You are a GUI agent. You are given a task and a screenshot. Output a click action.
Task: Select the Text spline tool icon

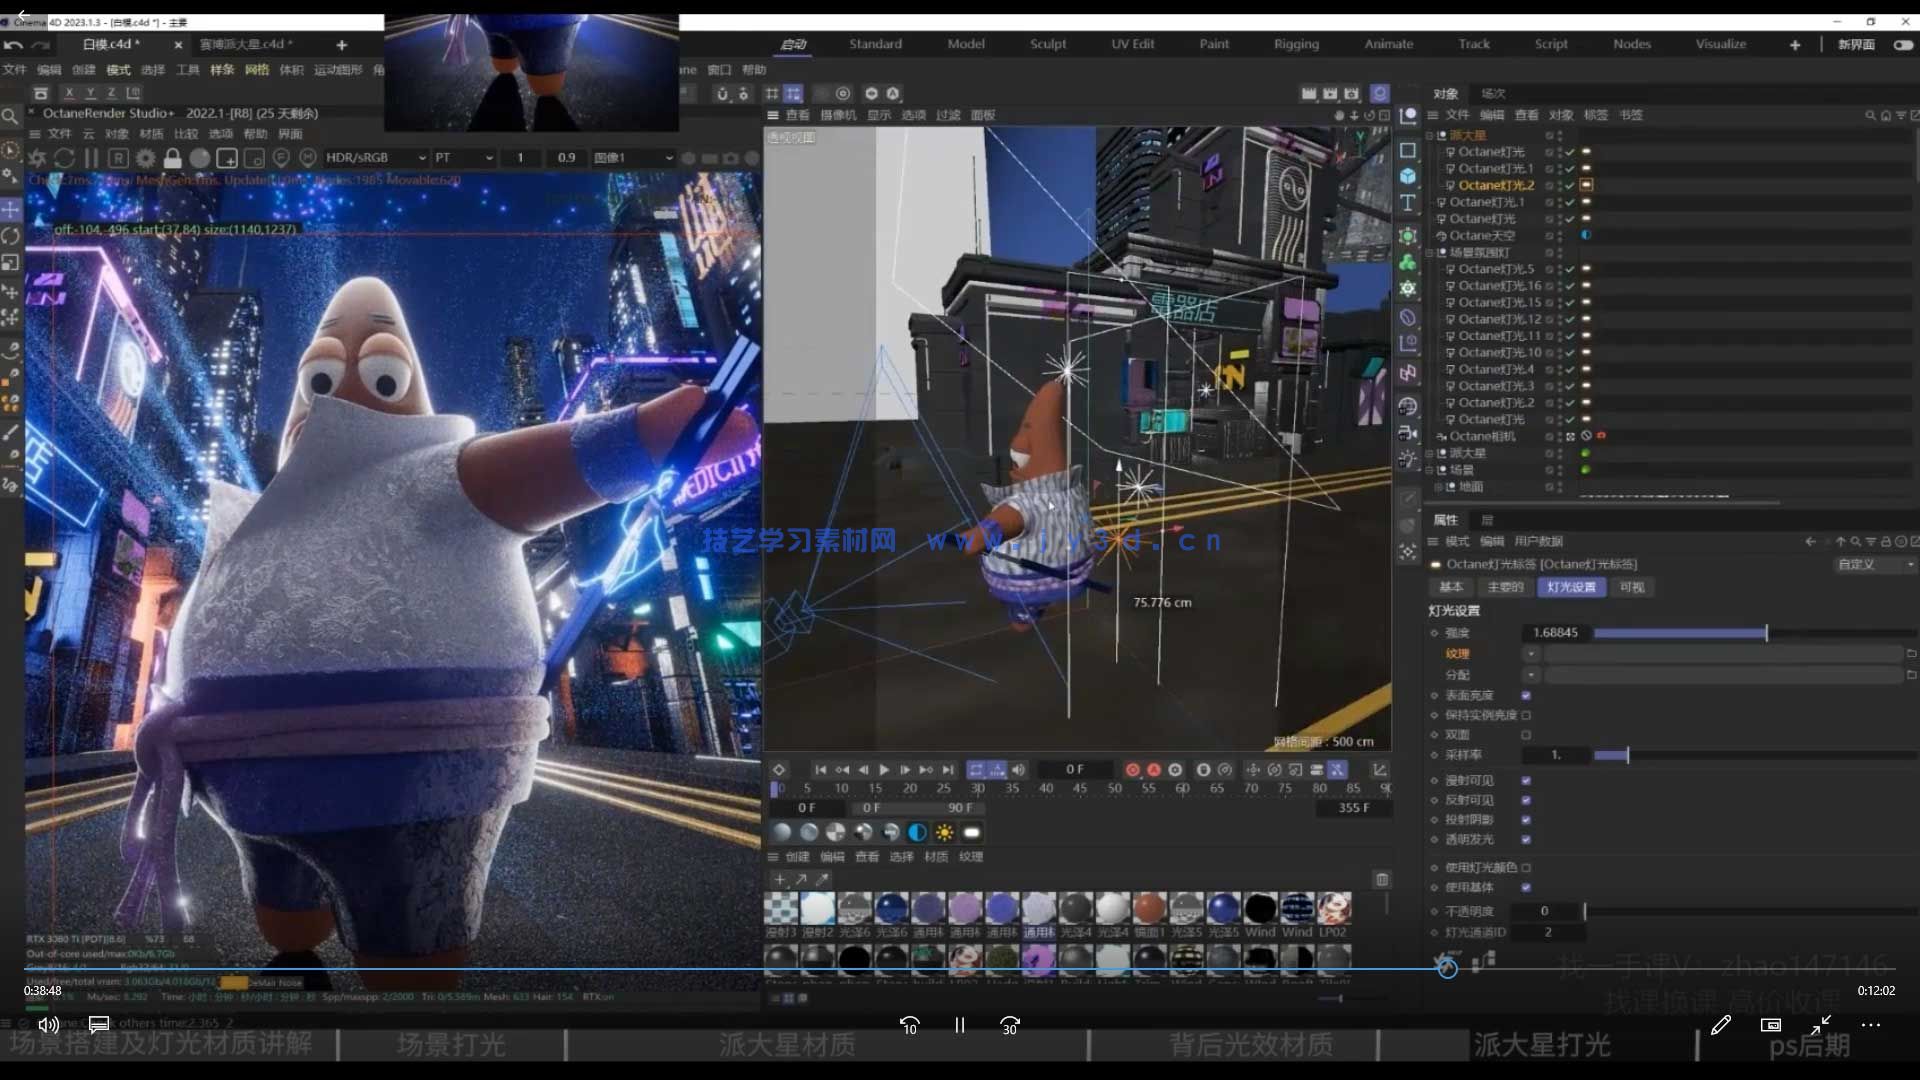click(1408, 203)
